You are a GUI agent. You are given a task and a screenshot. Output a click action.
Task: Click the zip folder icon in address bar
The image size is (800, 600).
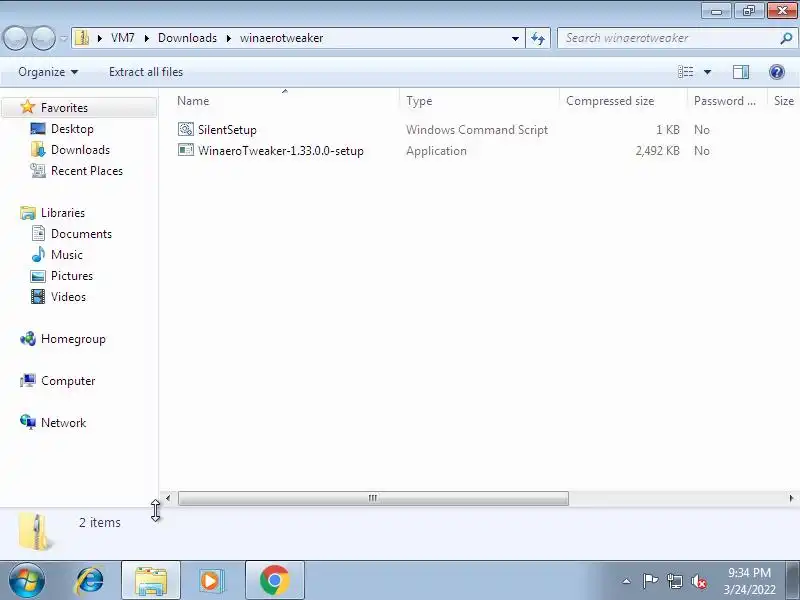pyautogui.click(x=82, y=38)
